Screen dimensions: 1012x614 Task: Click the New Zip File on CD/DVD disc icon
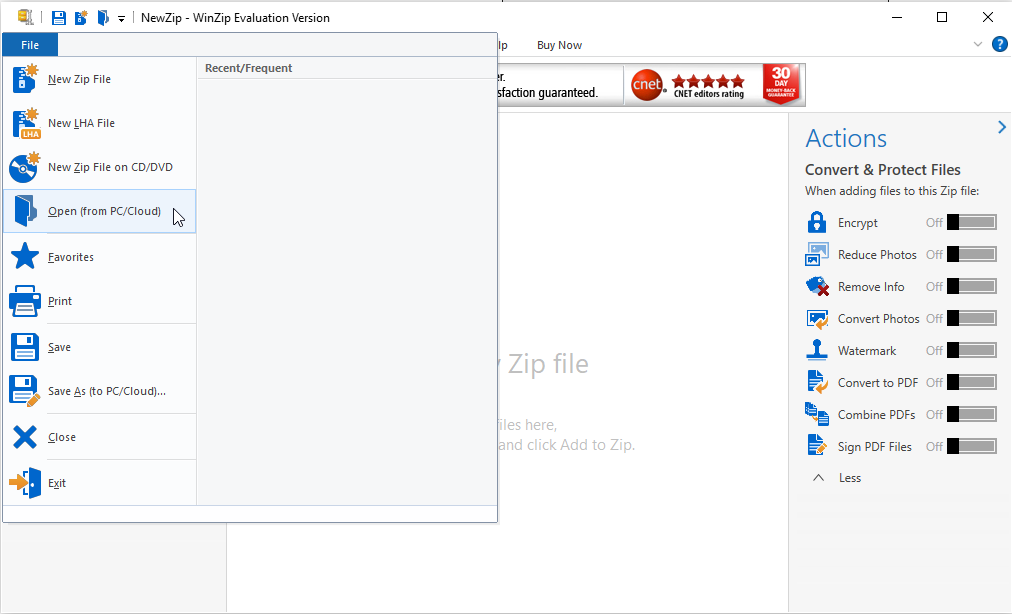(x=25, y=167)
